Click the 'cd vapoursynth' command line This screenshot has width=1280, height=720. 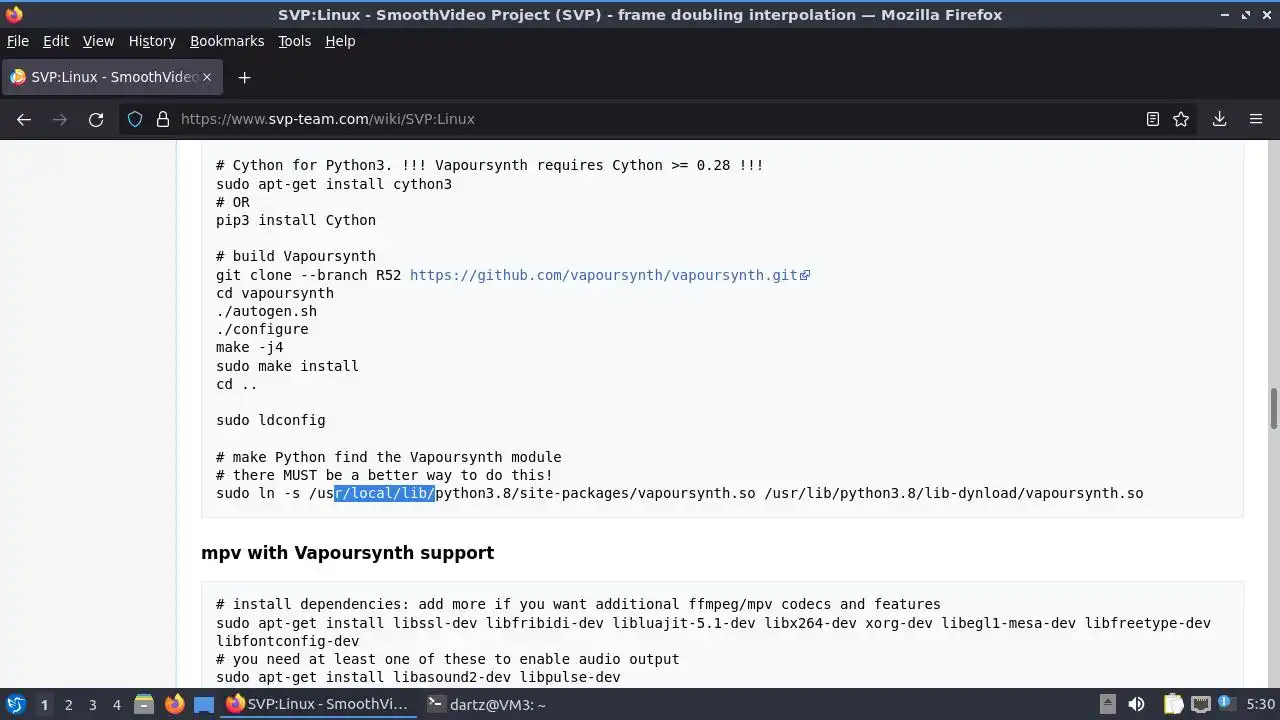pos(275,293)
